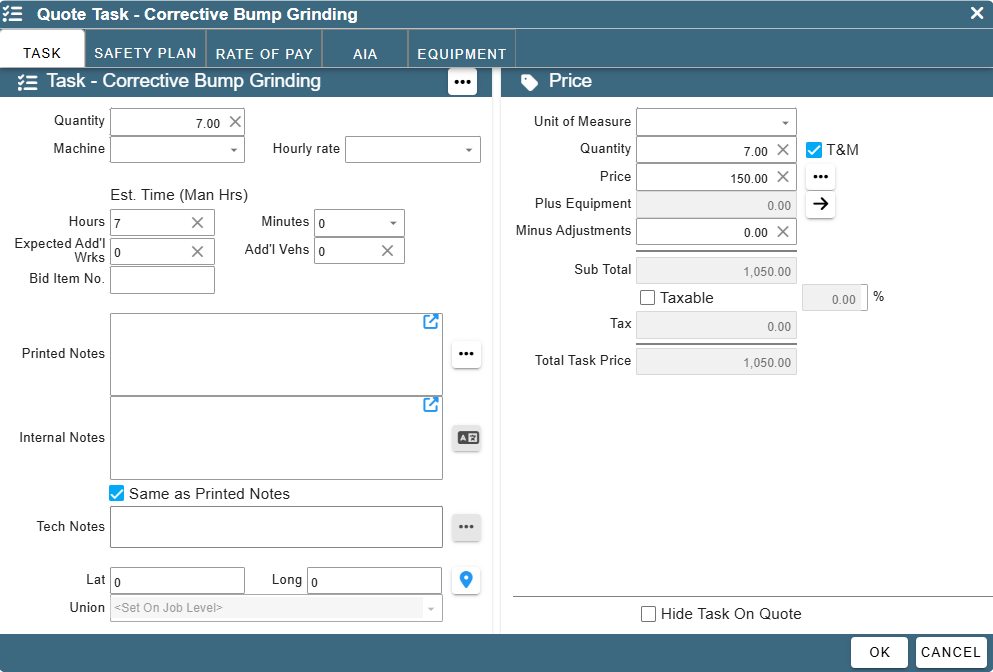Screen dimensions: 993x672
Task: Open the Unit of Measure dropdown
Action: (785, 123)
